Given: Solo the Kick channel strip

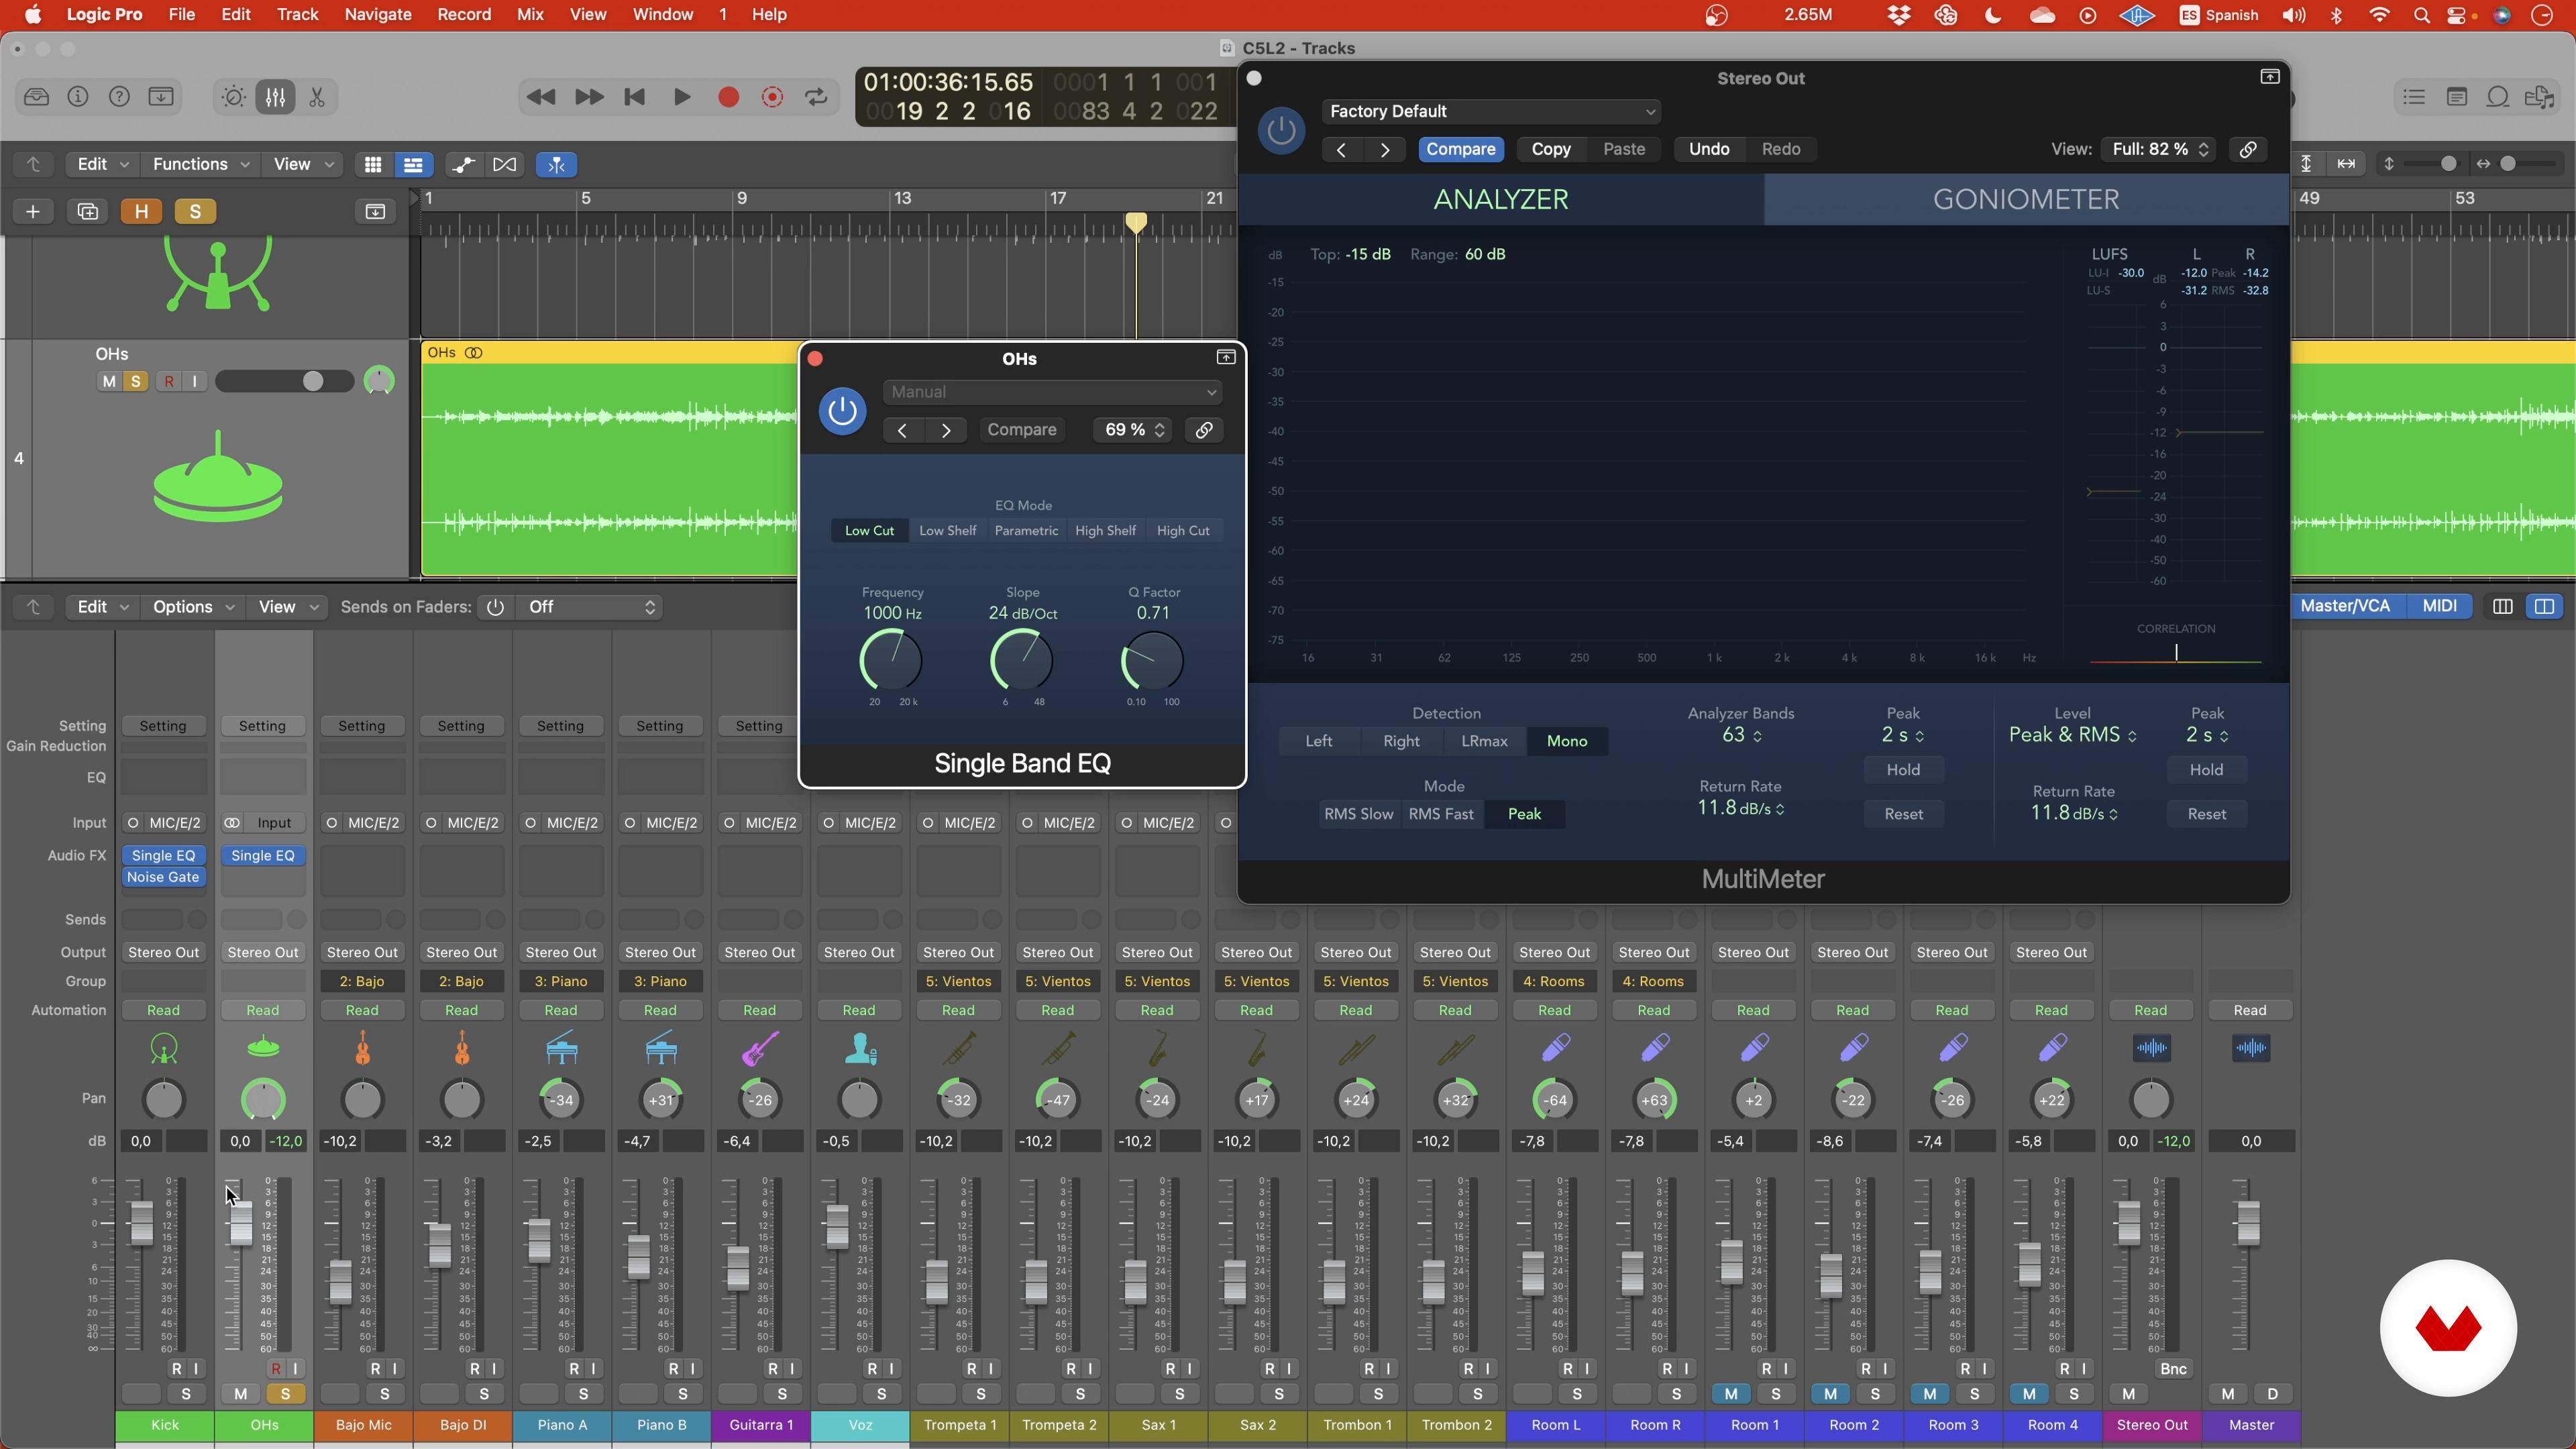Looking at the screenshot, I should click(186, 1393).
